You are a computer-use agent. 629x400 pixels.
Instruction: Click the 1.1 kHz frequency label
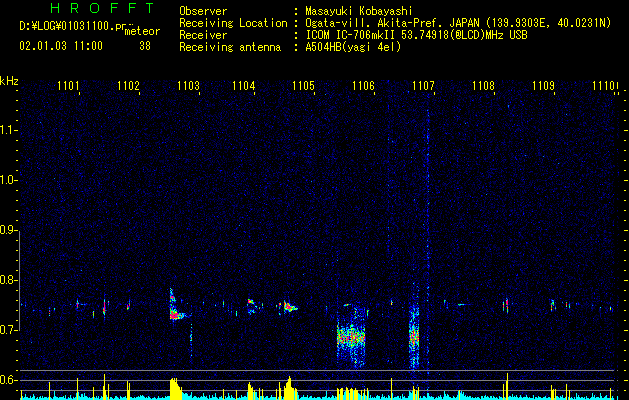point(8,130)
